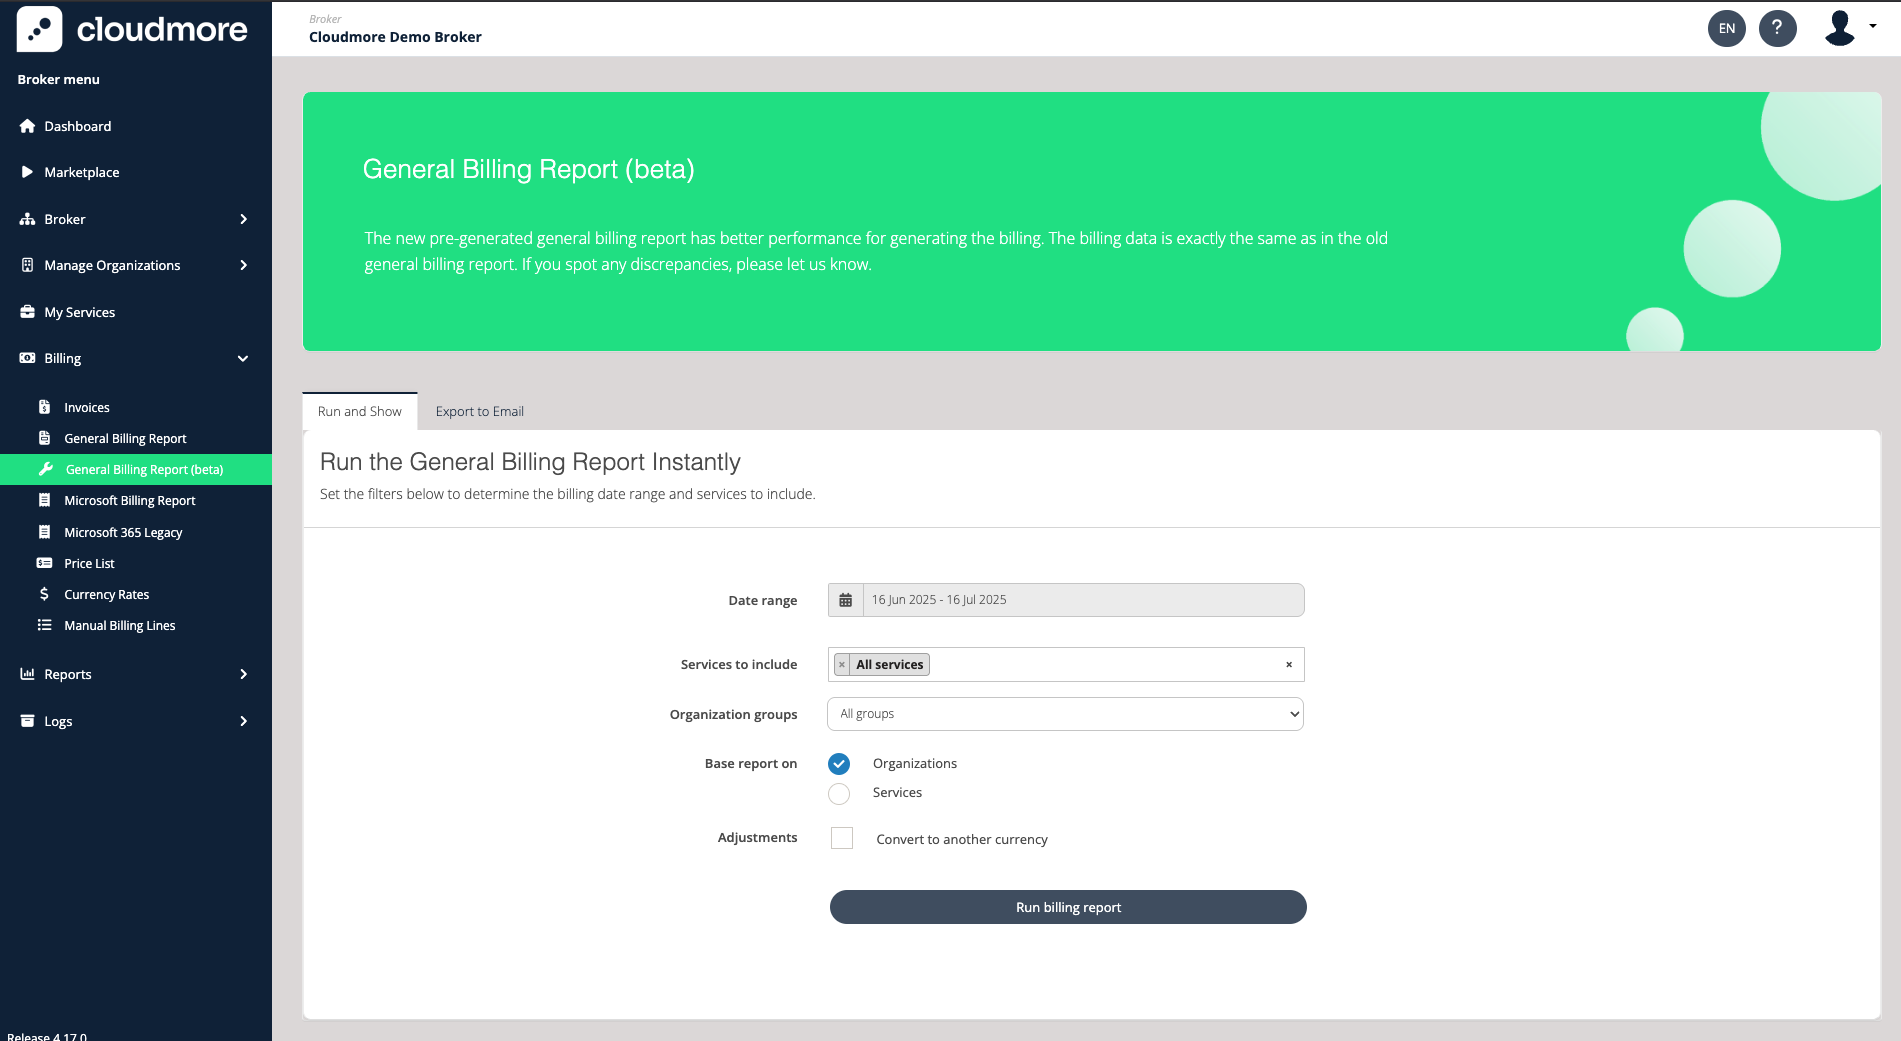
Task: Click the user profile avatar icon
Action: (1840, 28)
